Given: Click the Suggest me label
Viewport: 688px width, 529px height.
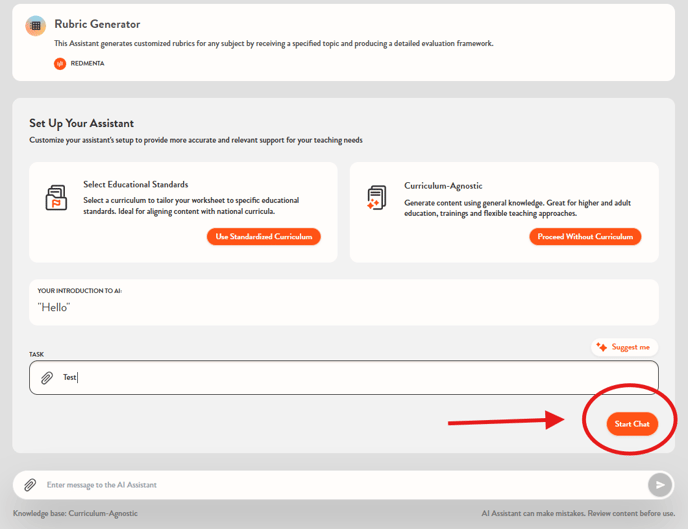Looking at the screenshot, I should pyautogui.click(x=630, y=347).
